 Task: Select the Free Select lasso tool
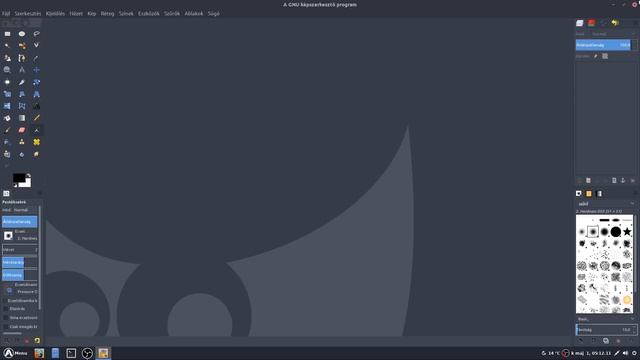pos(36,34)
